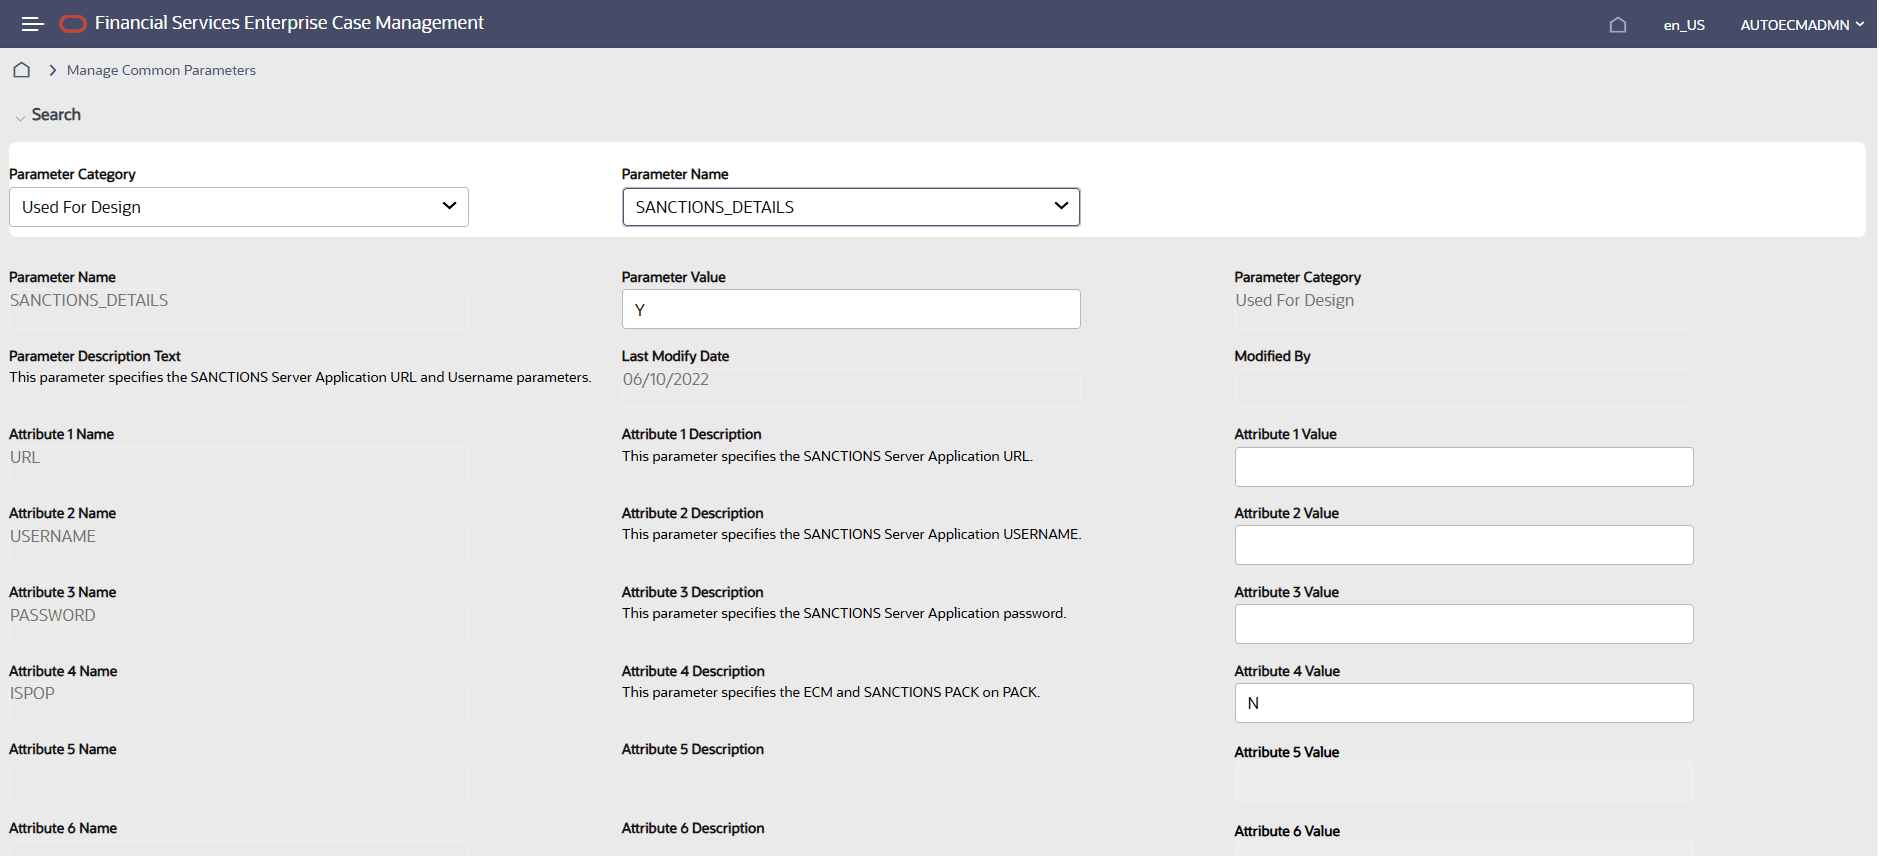Open the Parameter Name dropdown SANCTIONS_DETAILS
This screenshot has height=856, width=1879.
click(851, 207)
